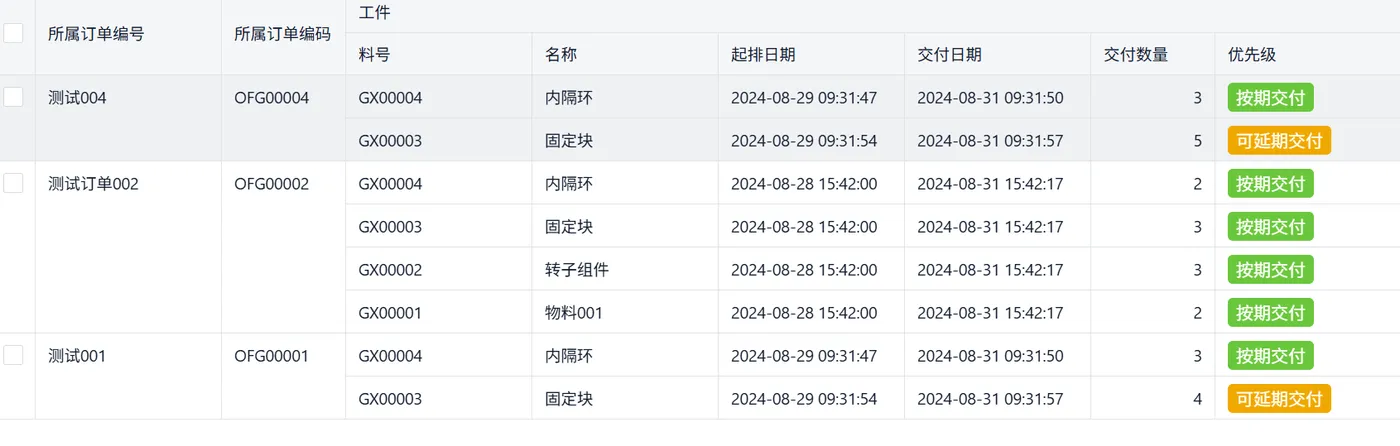The height and width of the screenshot is (446, 1400).
Task: Click the 按期交付 tag on the 转子组件 row
Action: tap(1270, 270)
